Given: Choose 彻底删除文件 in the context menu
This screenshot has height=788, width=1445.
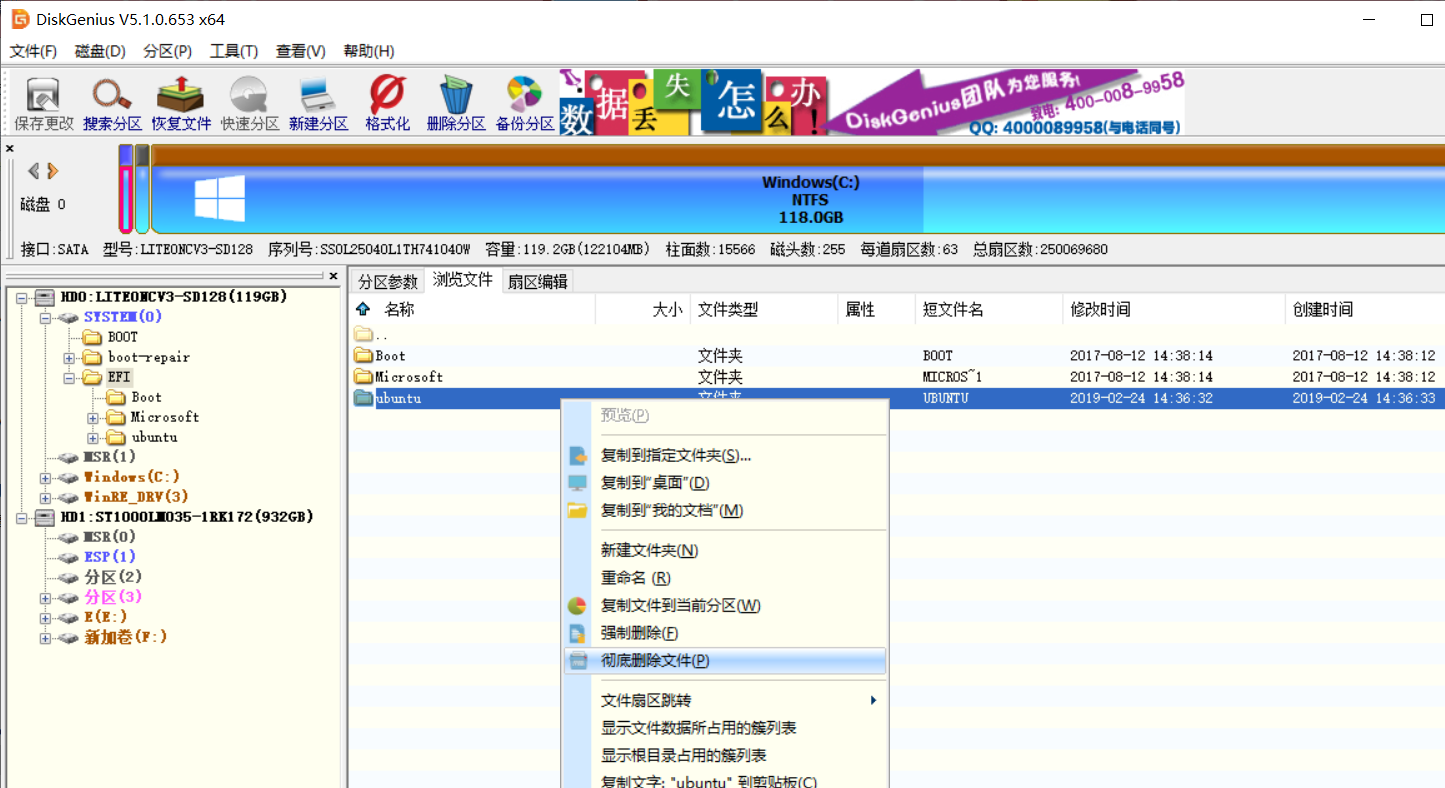Looking at the screenshot, I should tap(655, 661).
